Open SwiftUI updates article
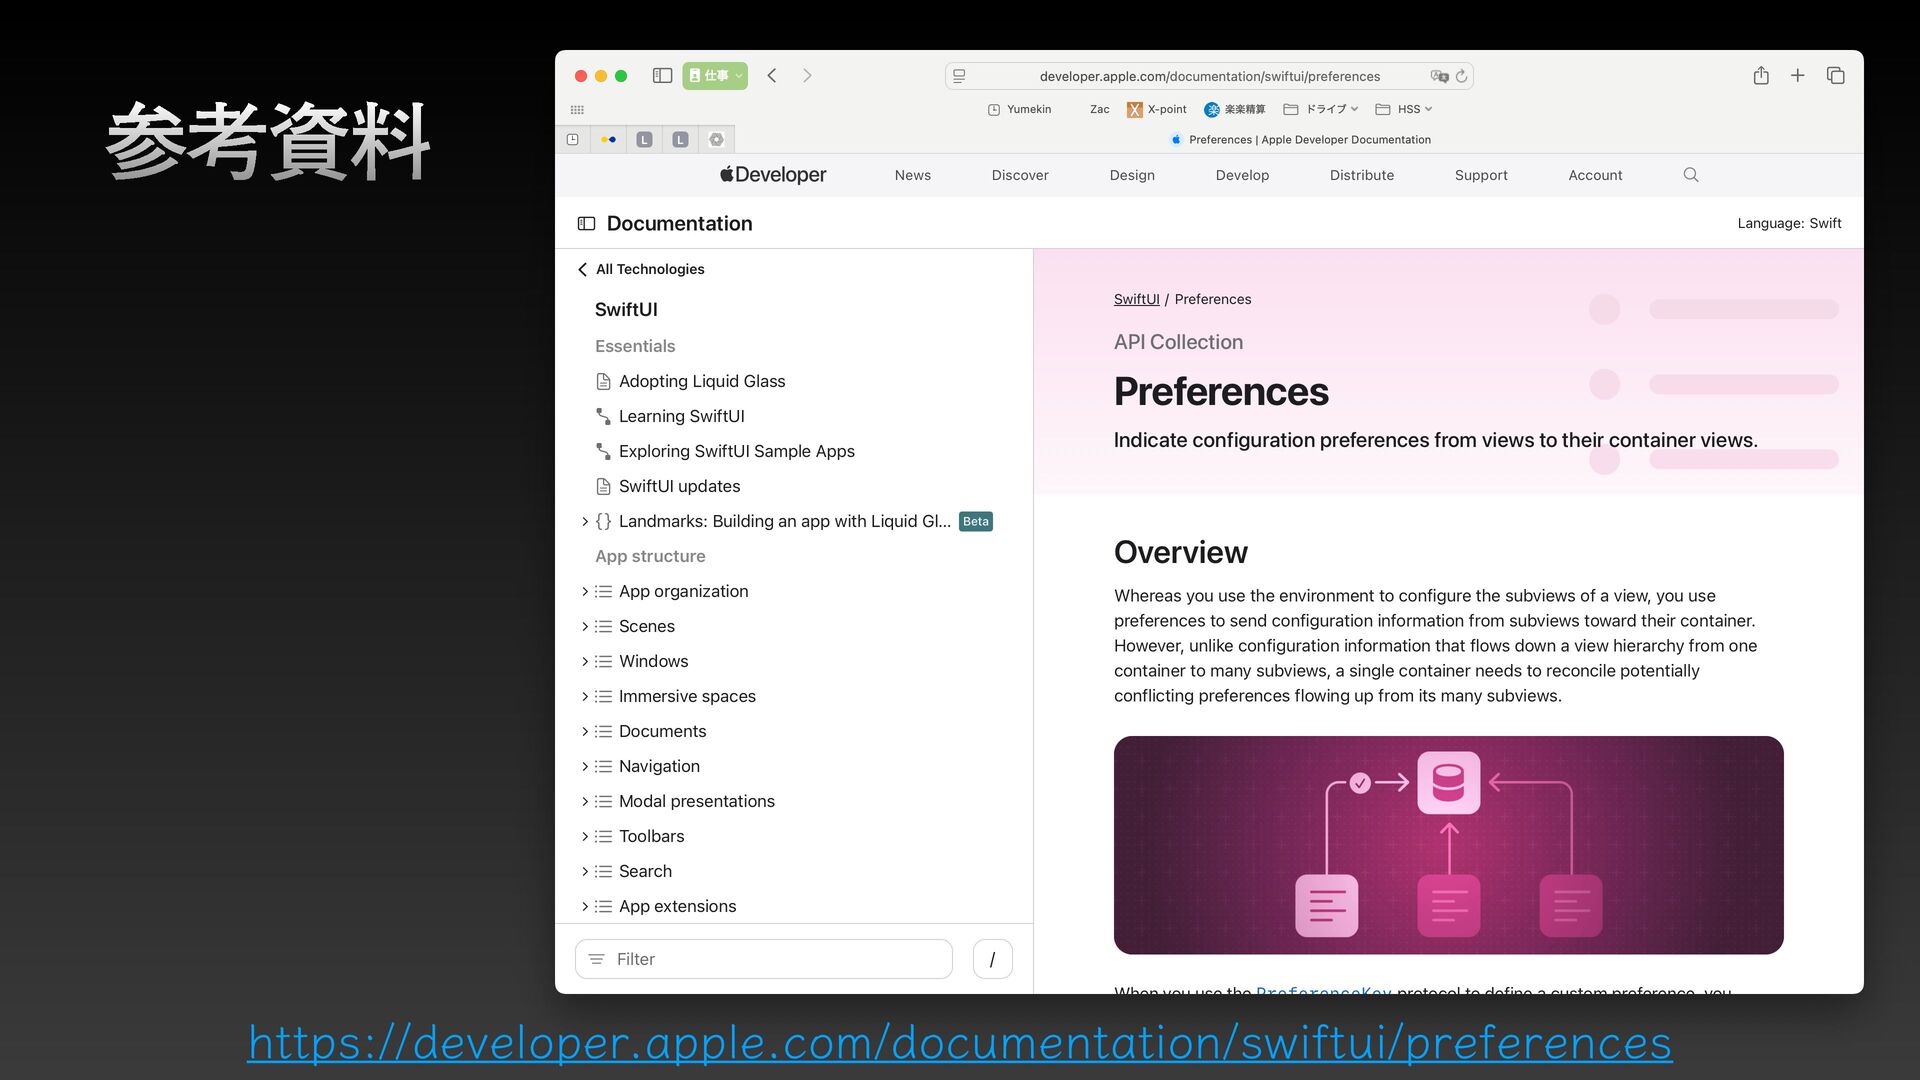This screenshot has height=1080, width=1920. pyautogui.click(x=680, y=486)
